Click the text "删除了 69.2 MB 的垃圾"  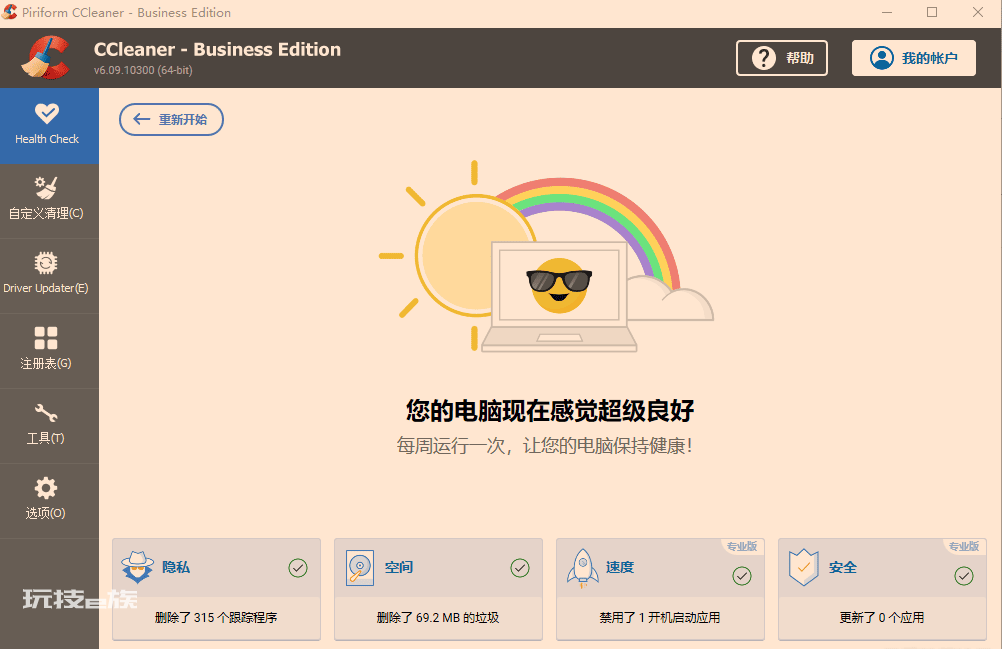(x=438, y=618)
